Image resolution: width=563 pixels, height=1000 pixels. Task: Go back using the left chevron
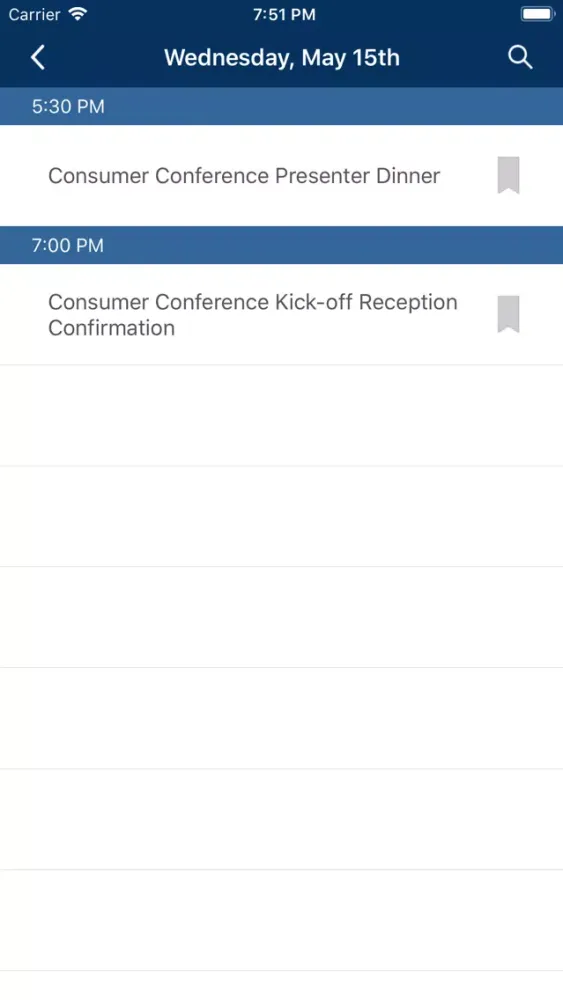tap(38, 57)
